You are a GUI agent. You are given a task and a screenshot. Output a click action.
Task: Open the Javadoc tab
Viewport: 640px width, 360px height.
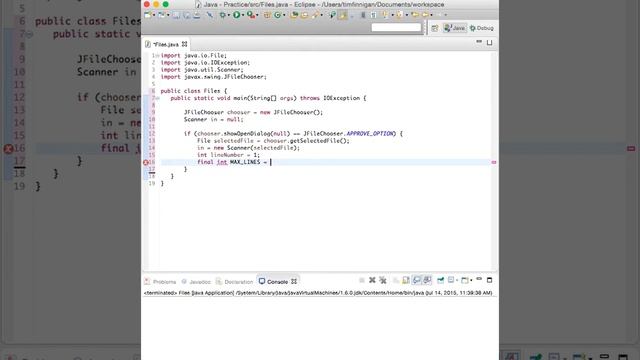click(196, 282)
